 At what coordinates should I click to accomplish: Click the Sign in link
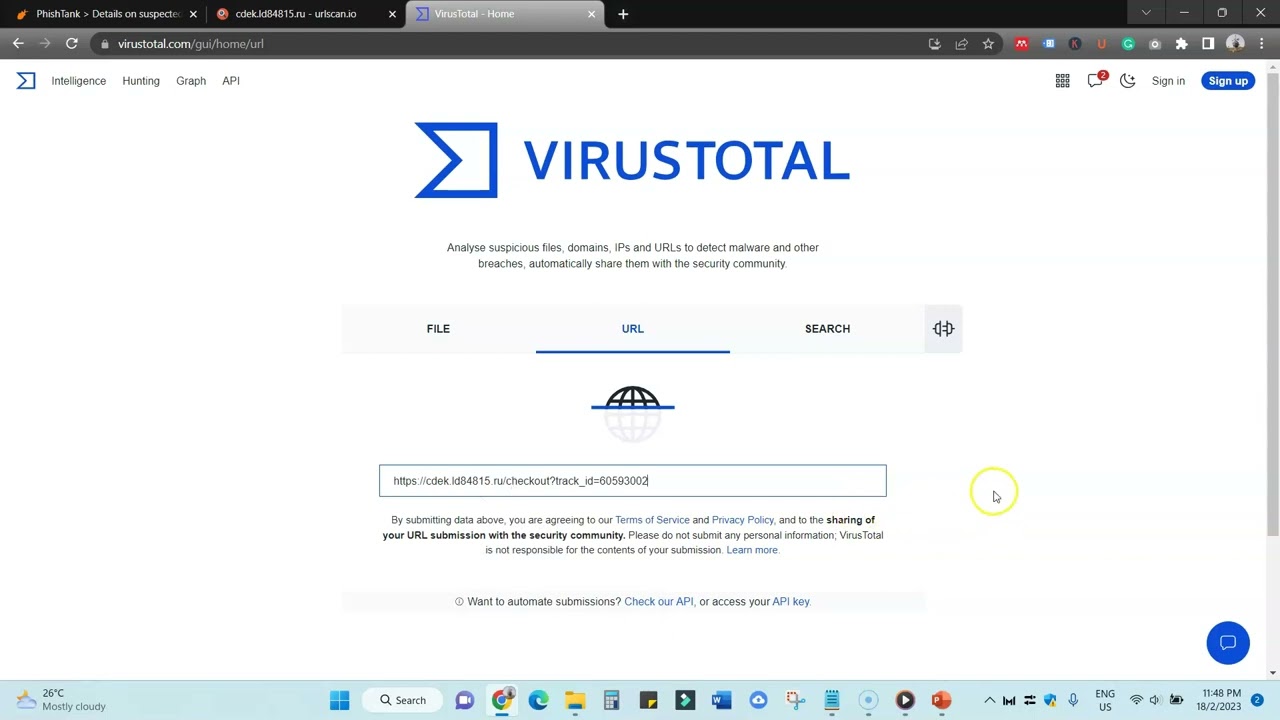point(1168,81)
